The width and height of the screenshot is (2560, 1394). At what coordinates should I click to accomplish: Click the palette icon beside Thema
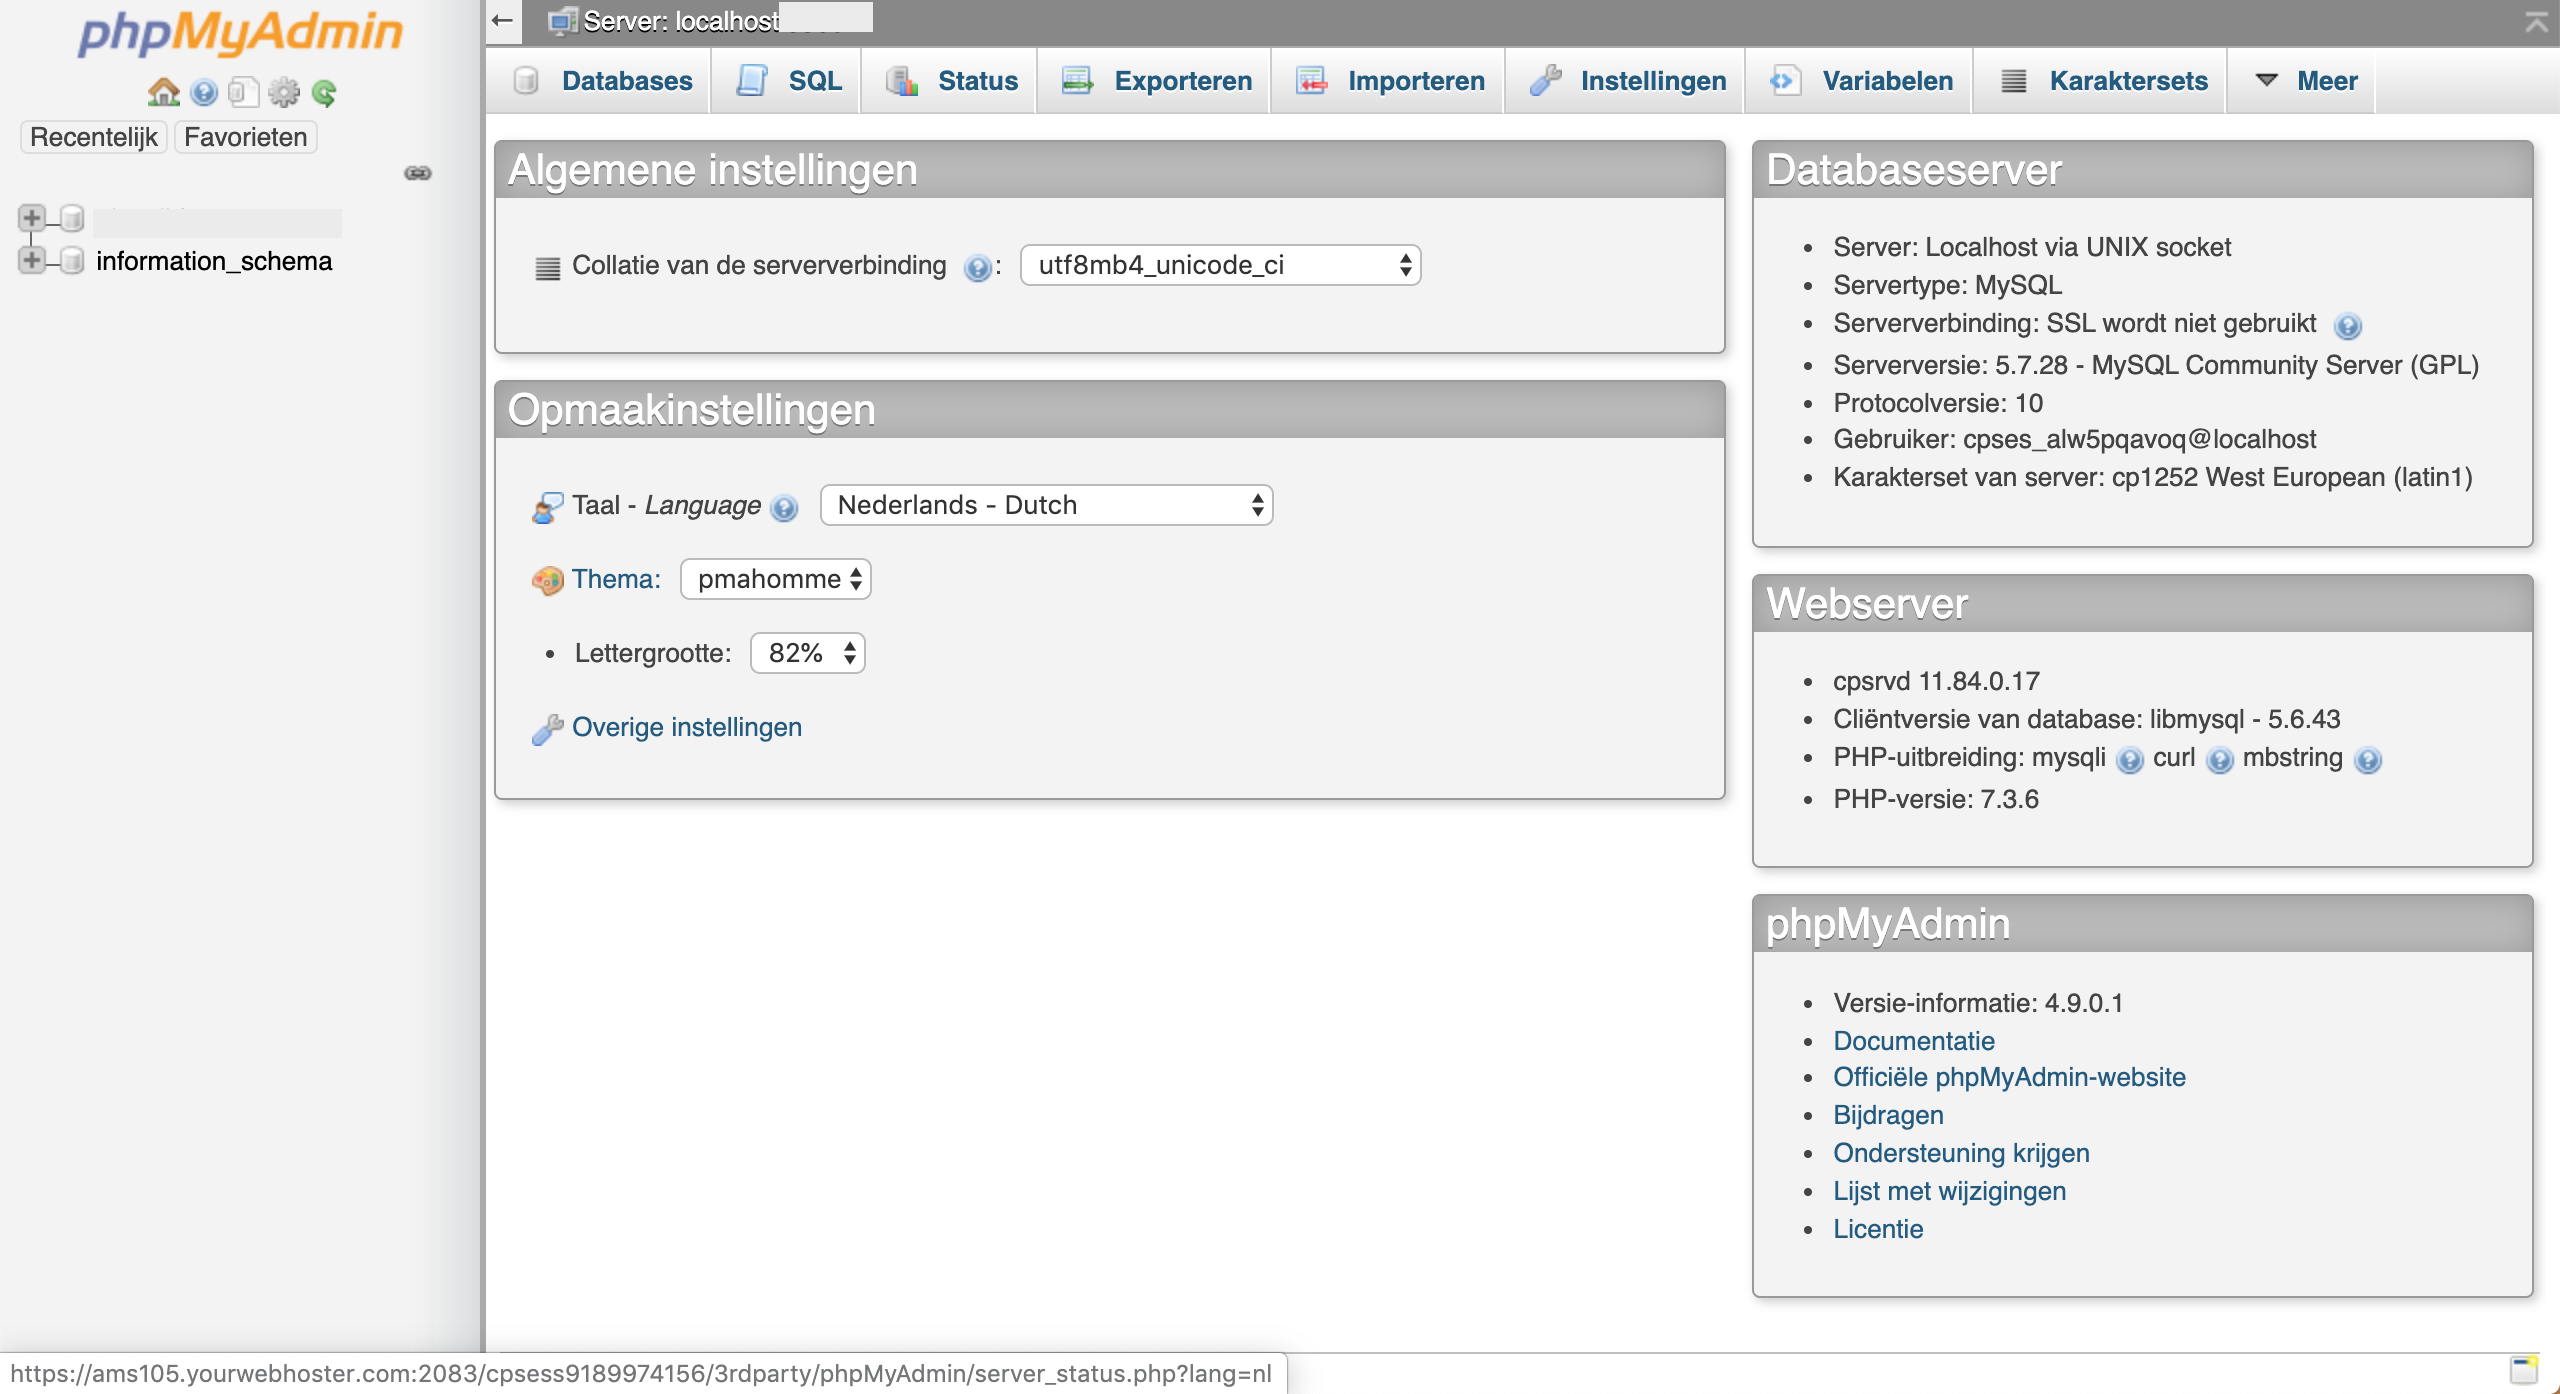(x=548, y=580)
